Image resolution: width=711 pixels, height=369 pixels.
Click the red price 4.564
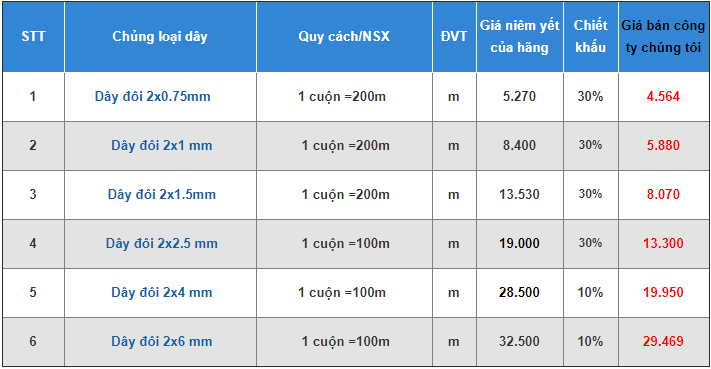(663, 97)
